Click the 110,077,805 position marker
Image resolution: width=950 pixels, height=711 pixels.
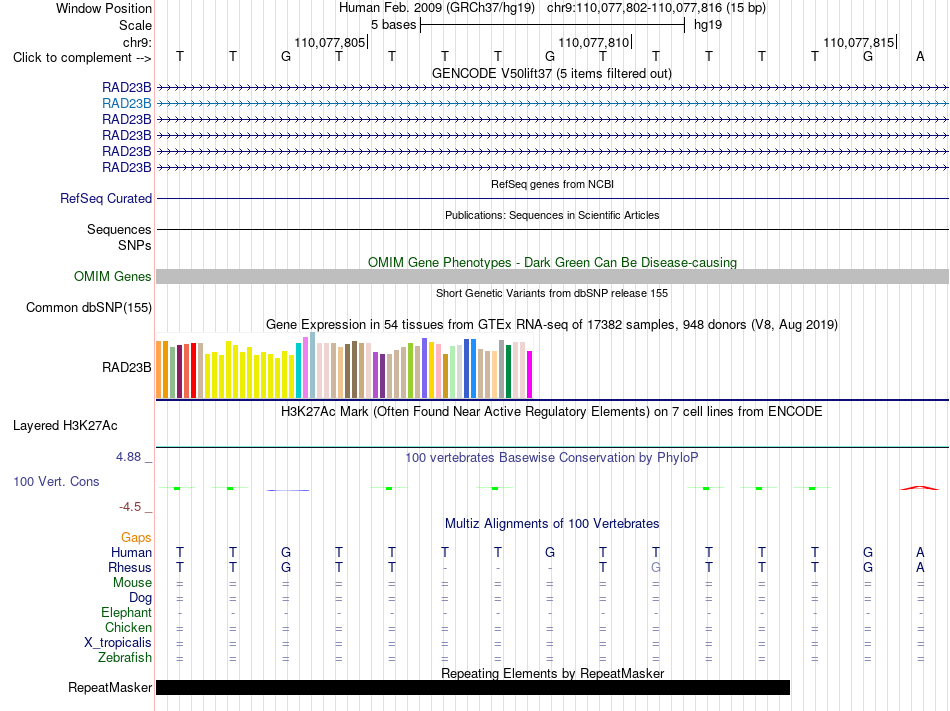[x=330, y=42]
